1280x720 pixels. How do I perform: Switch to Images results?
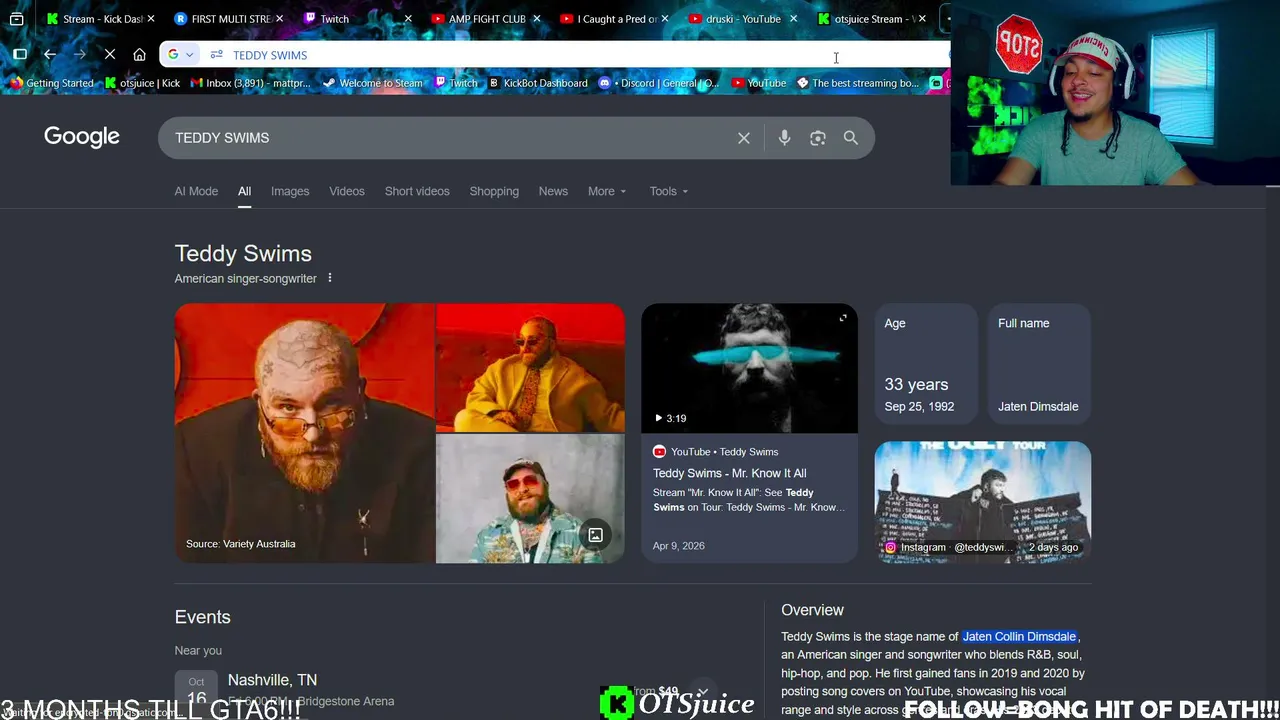pyautogui.click(x=290, y=191)
